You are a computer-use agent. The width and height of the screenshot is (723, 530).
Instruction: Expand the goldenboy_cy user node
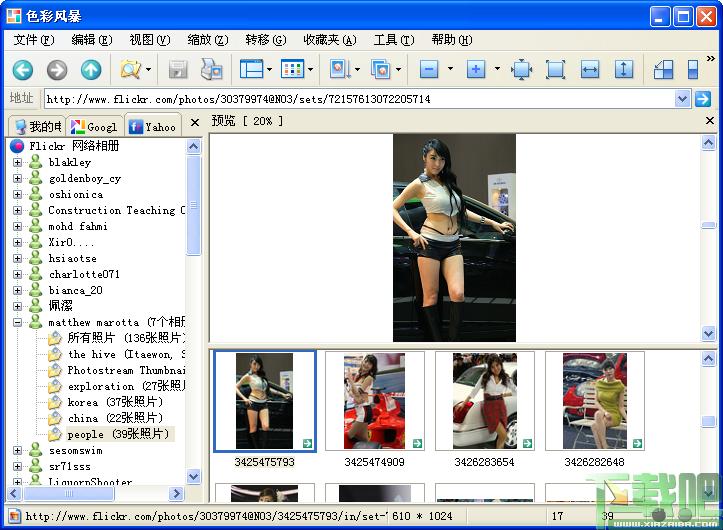[x=18, y=179]
